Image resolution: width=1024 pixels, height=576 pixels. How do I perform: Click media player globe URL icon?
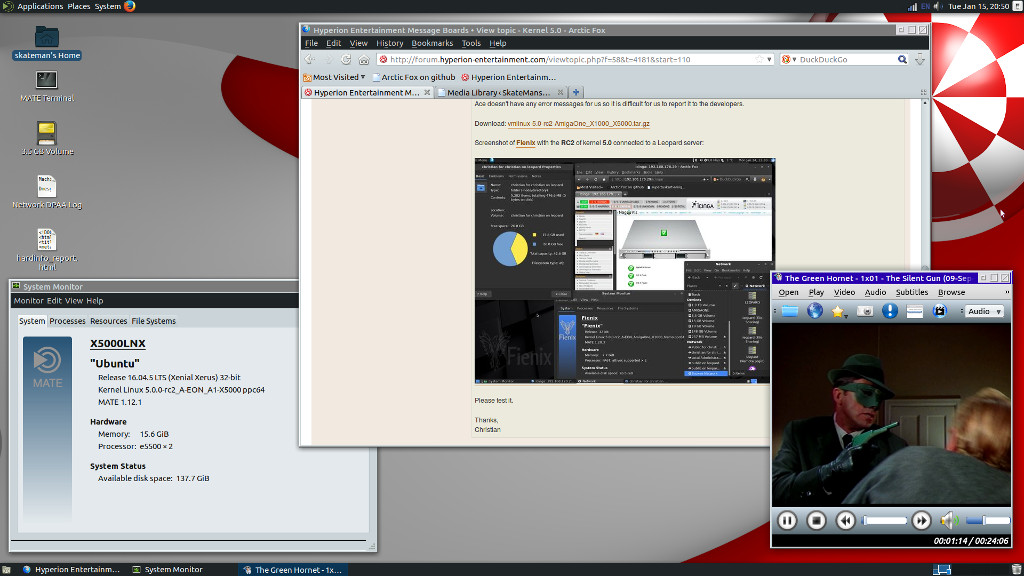[815, 311]
